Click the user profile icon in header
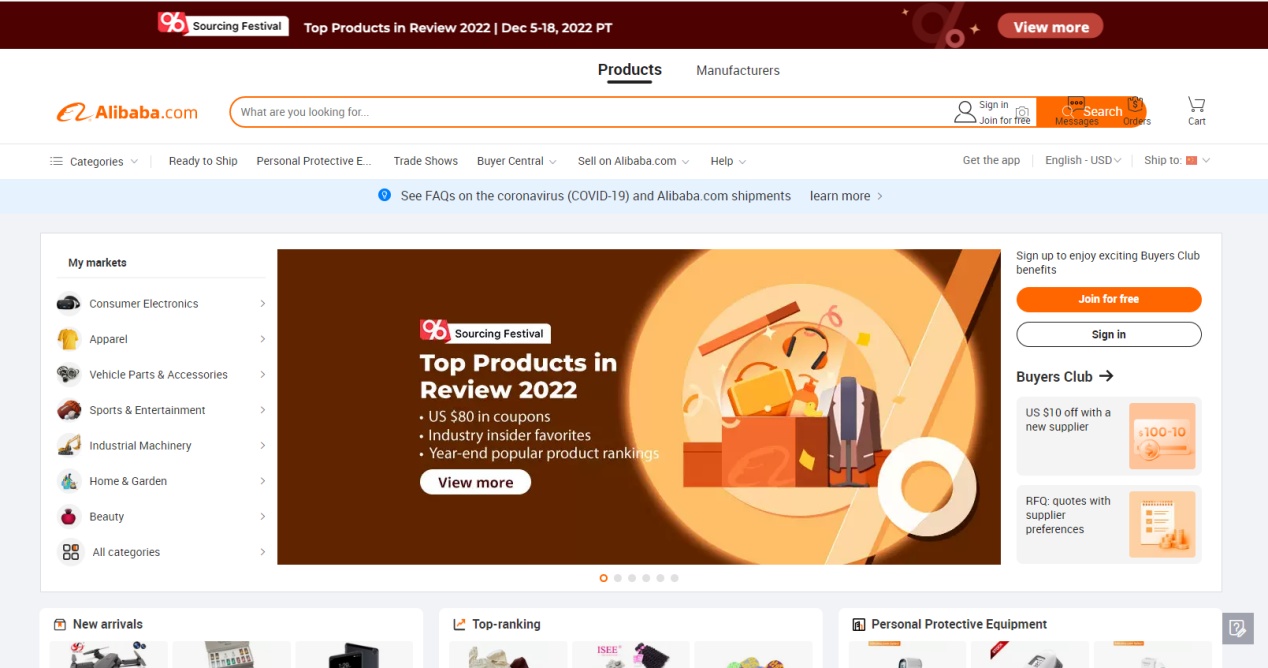 point(965,112)
